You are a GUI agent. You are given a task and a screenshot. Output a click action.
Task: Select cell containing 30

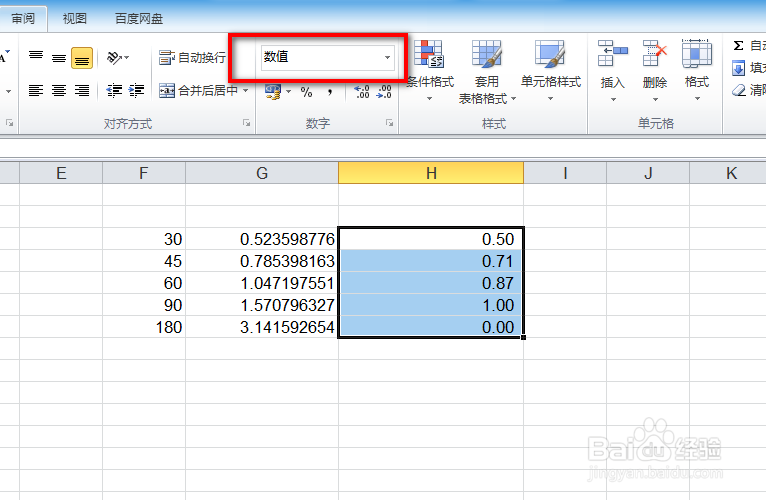point(144,239)
